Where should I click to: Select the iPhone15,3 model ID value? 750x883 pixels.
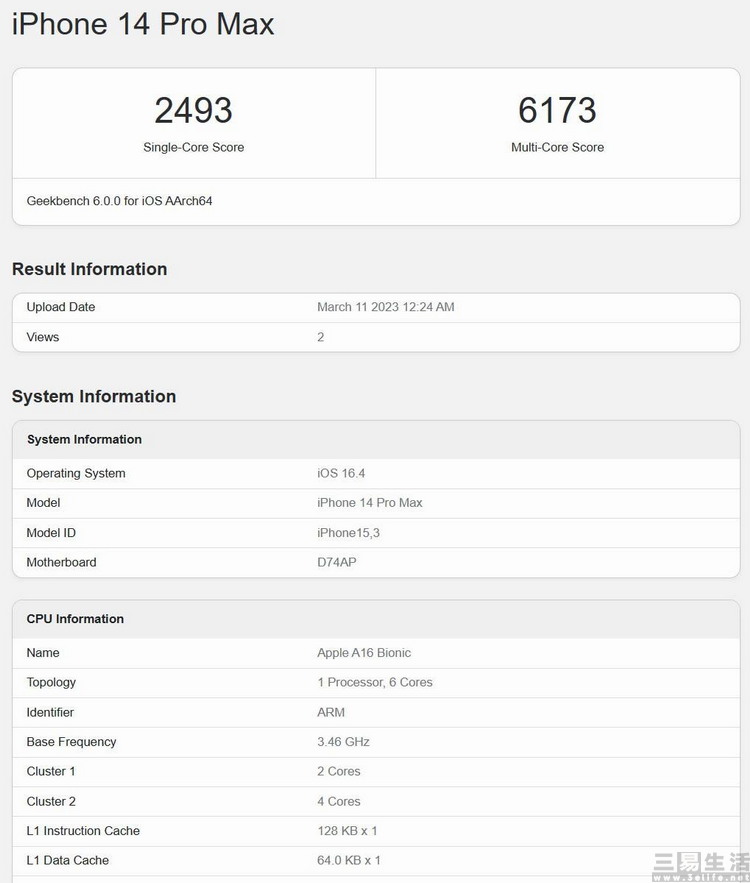coord(348,532)
